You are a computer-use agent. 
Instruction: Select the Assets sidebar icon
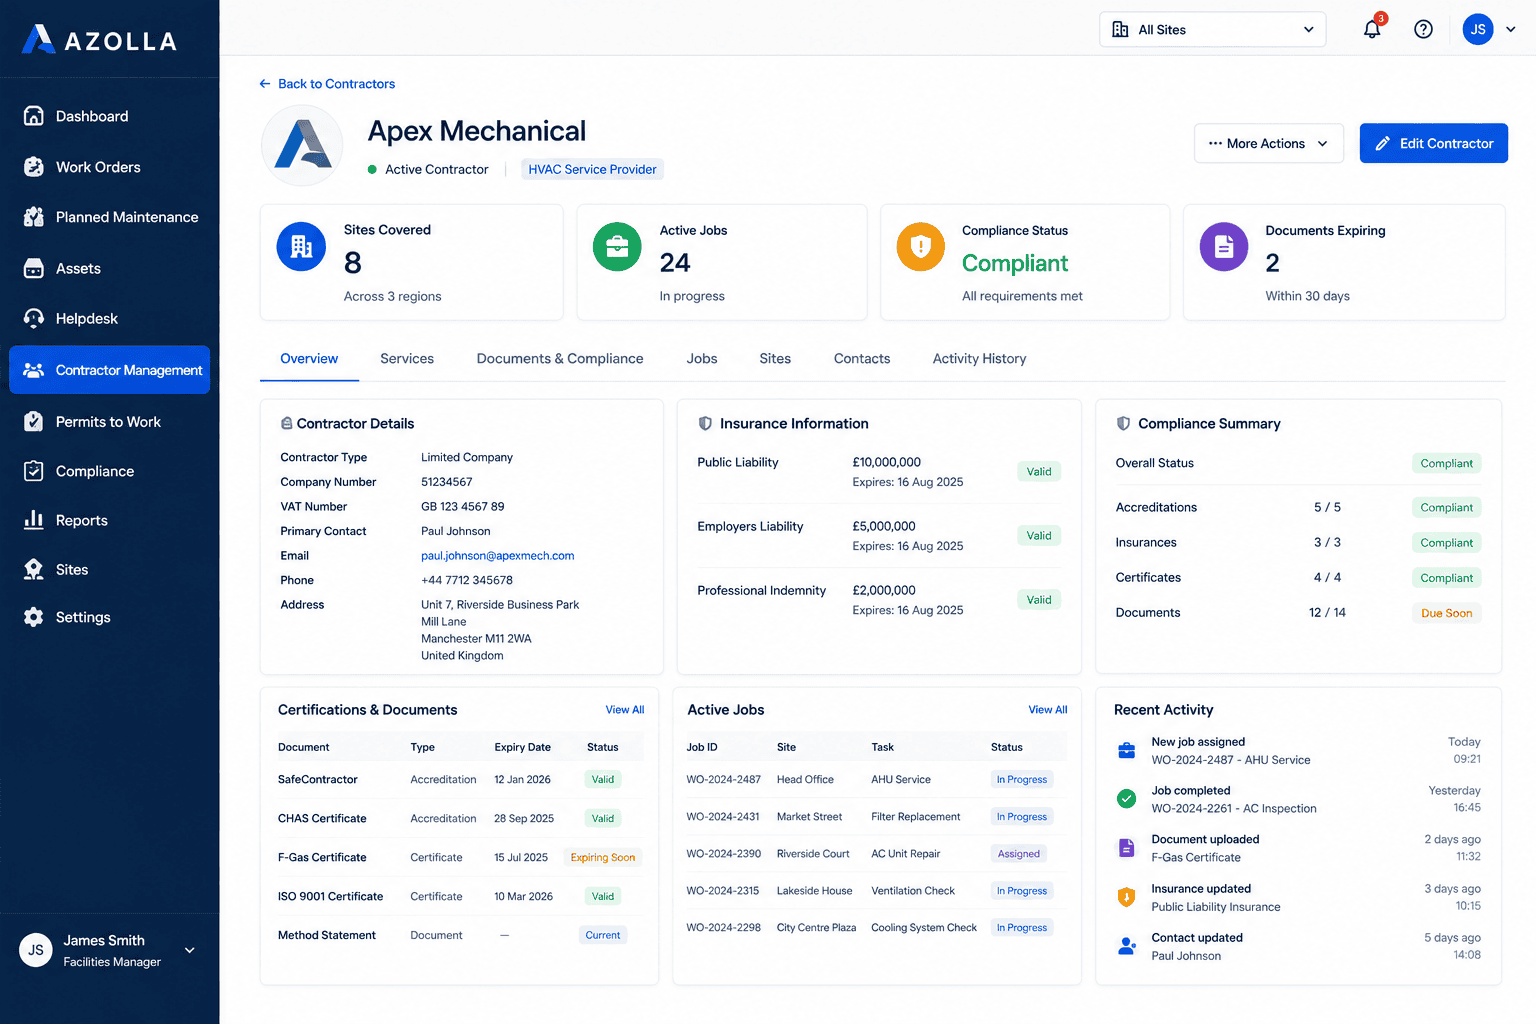tap(34, 268)
